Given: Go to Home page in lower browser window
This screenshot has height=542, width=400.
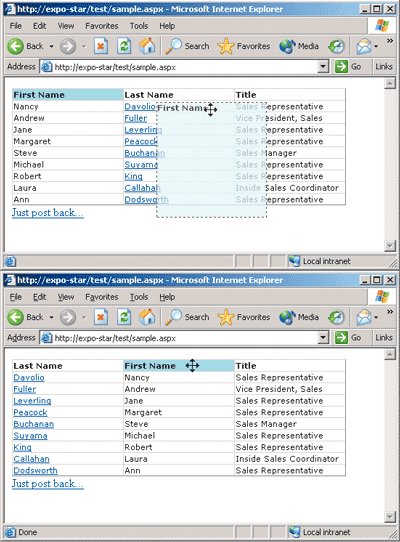Looking at the screenshot, I should click(x=147, y=317).
